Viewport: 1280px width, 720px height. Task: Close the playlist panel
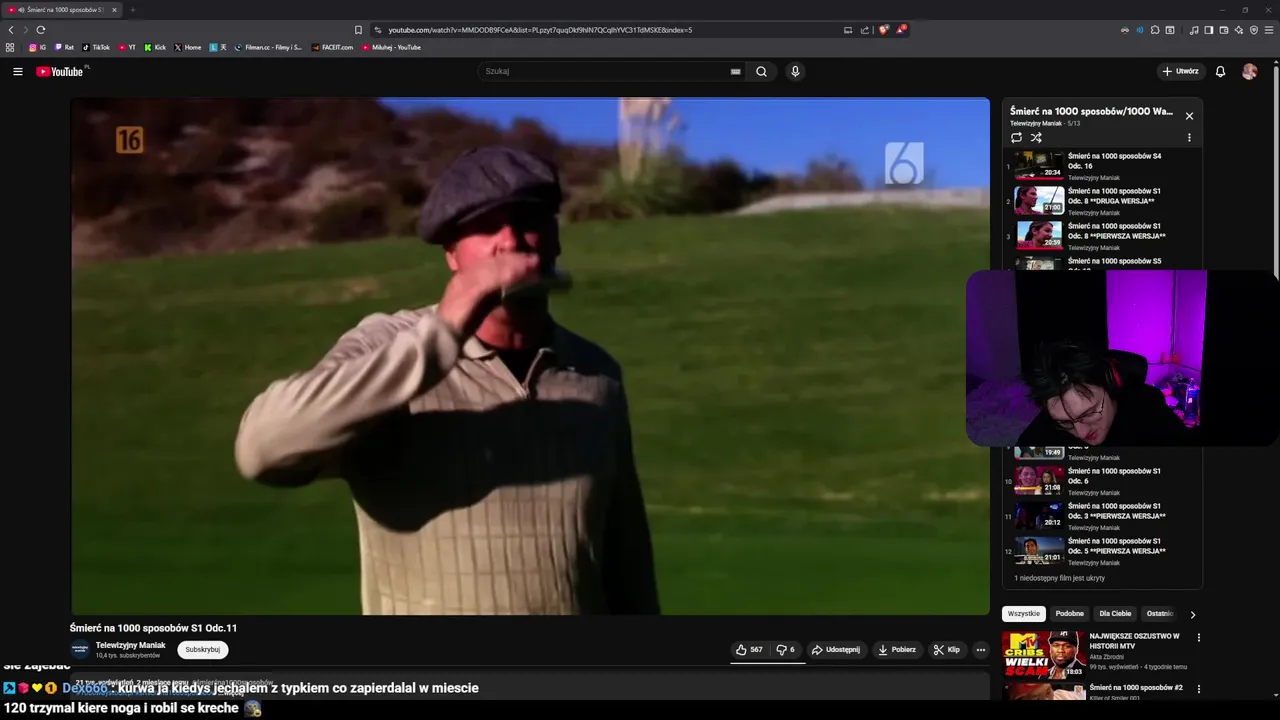1189,116
